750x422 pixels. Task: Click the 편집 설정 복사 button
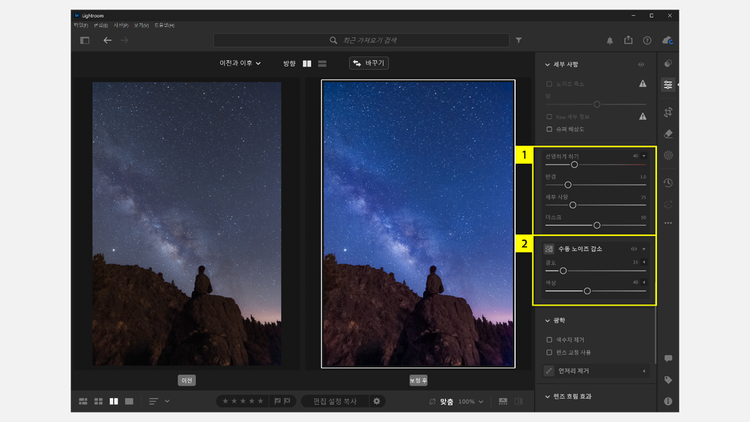tap(335, 401)
